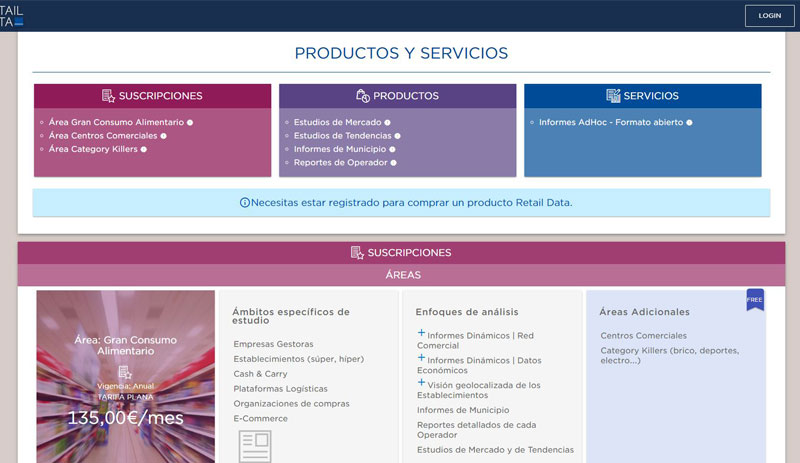Click the LOGIN button

point(769,16)
